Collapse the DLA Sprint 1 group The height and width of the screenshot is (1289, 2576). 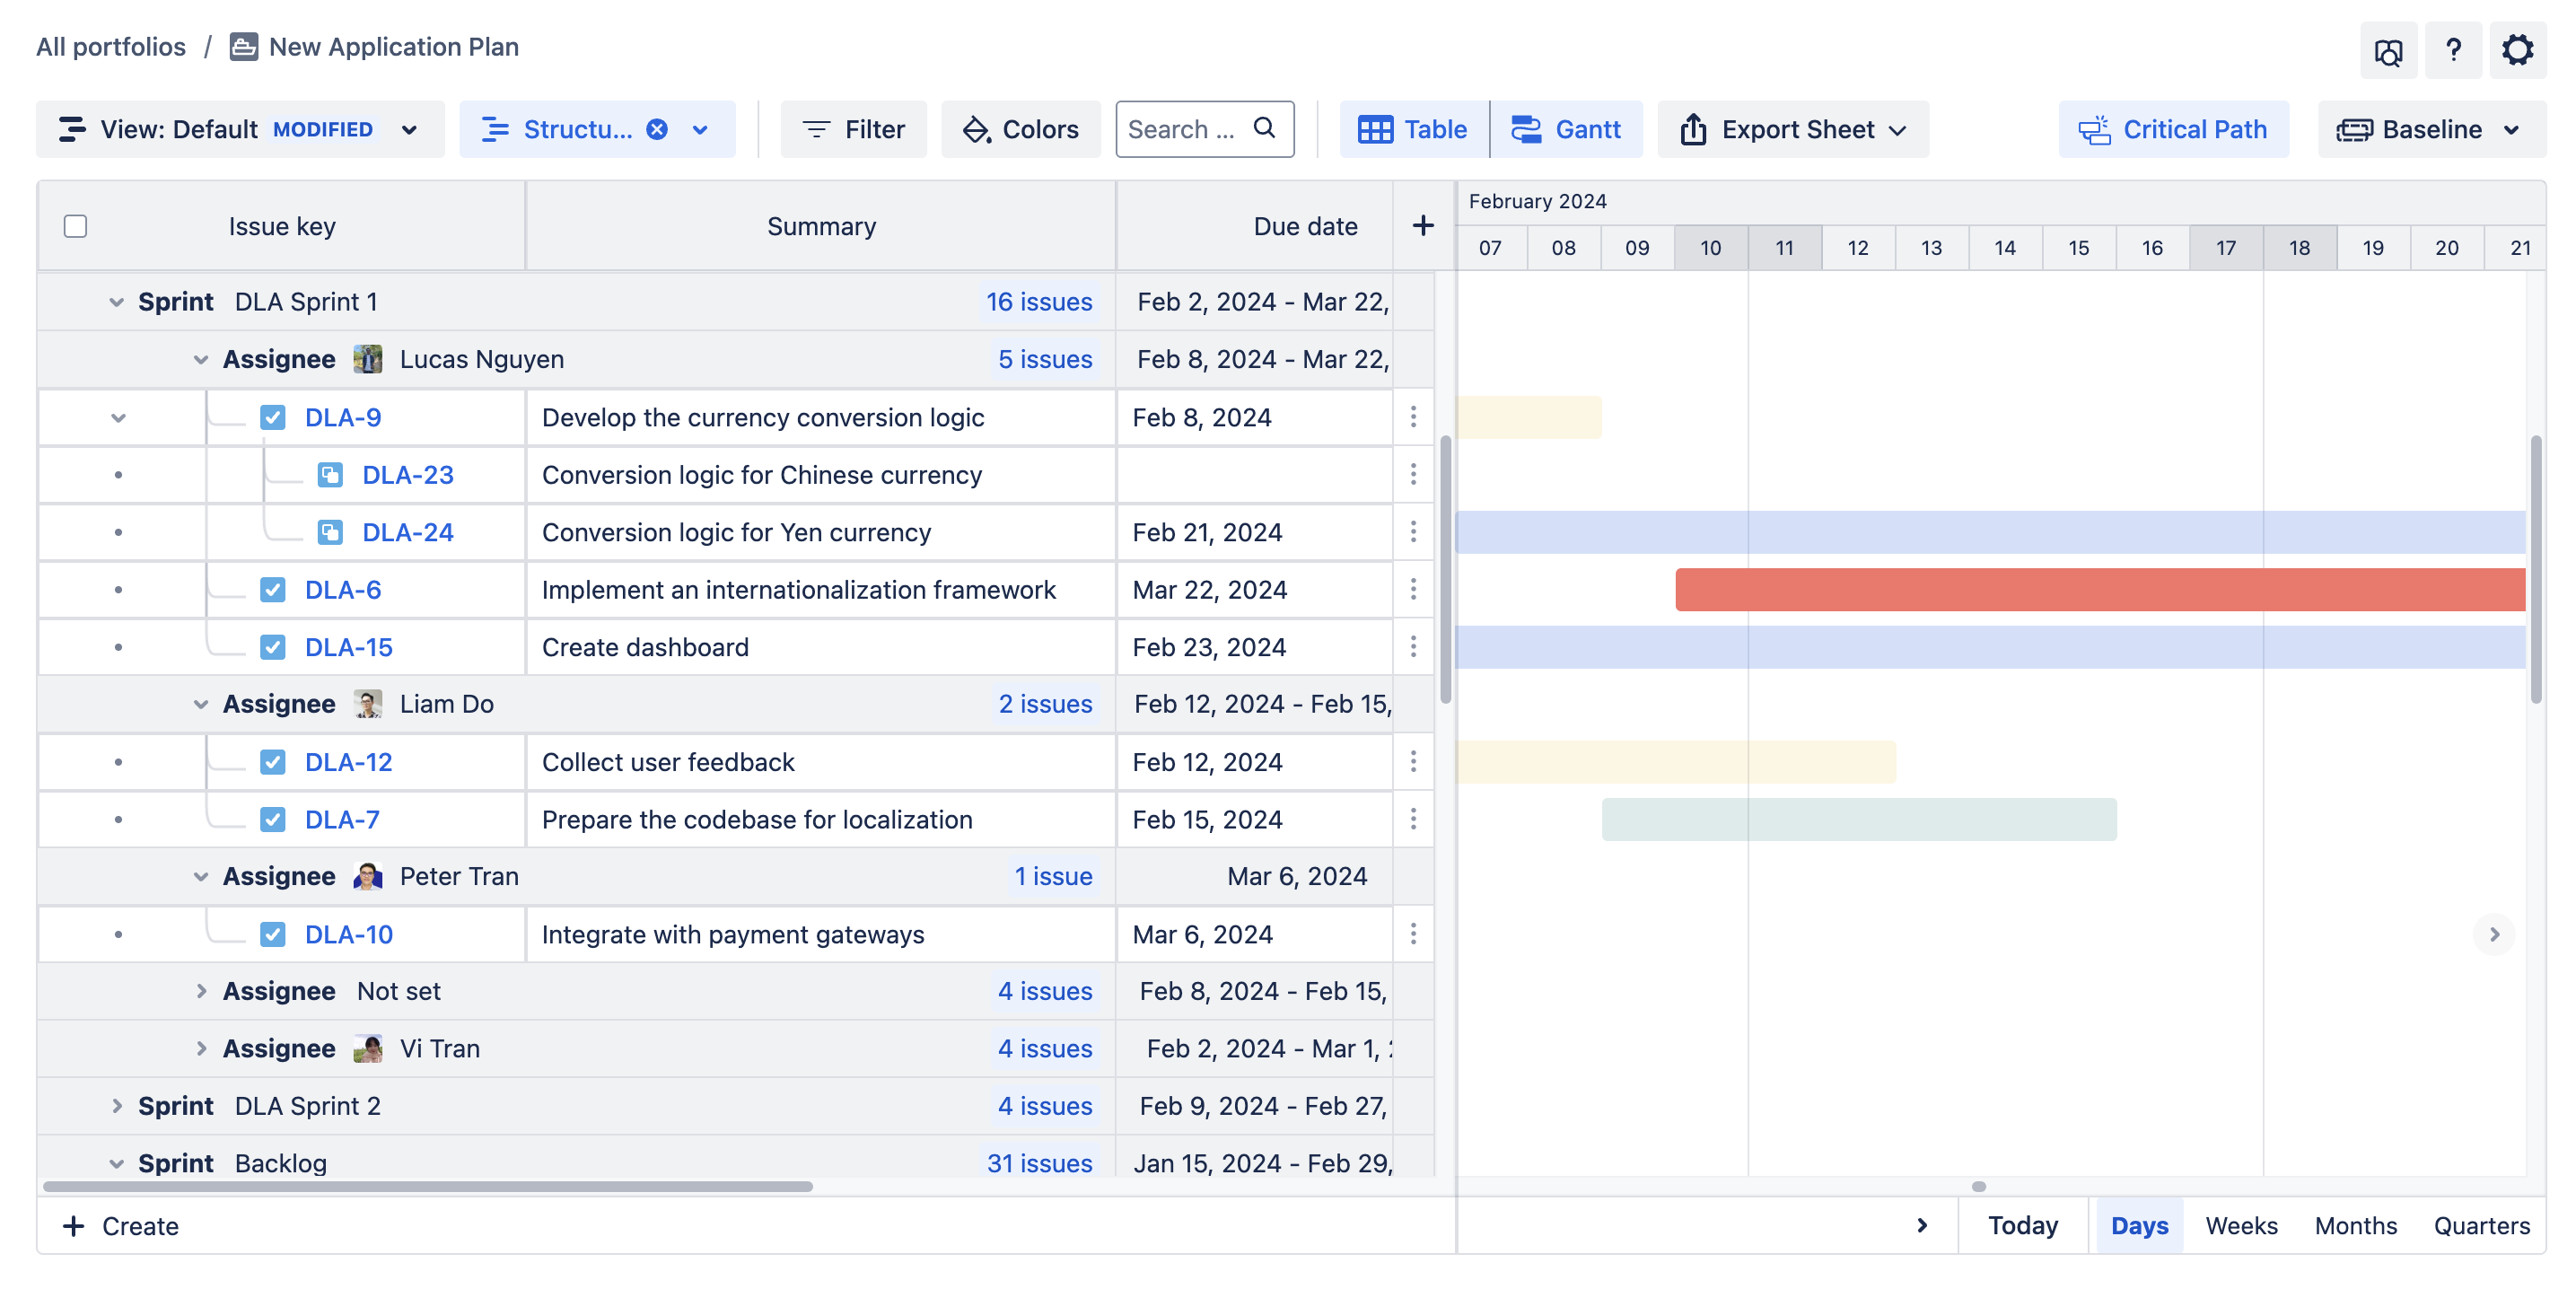pyautogui.click(x=116, y=302)
